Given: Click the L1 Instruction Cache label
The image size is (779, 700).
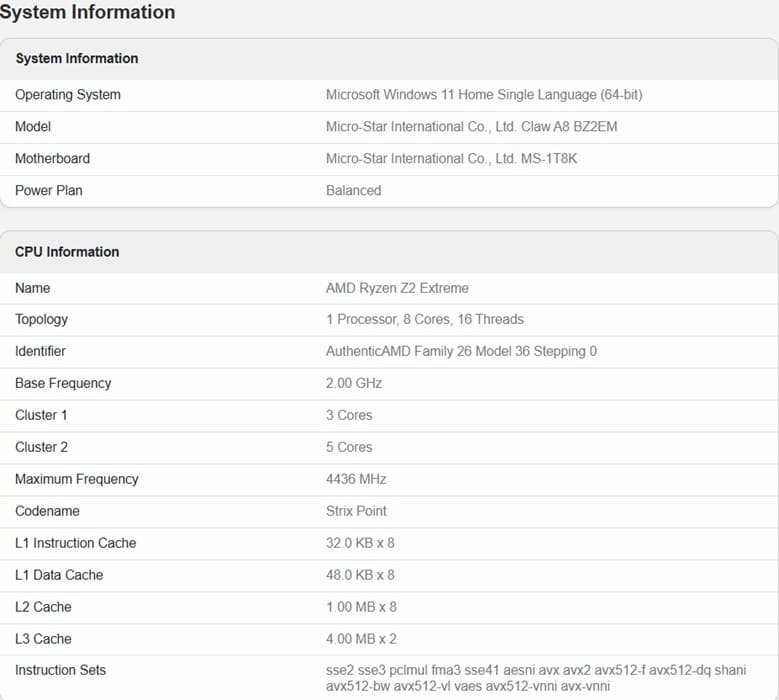Looking at the screenshot, I should (76, 543).
